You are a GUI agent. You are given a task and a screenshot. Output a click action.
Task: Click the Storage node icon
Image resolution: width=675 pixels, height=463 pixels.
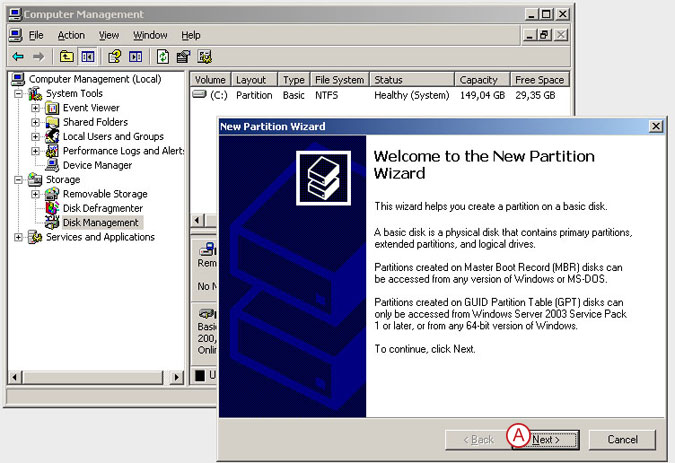(35, 179)
